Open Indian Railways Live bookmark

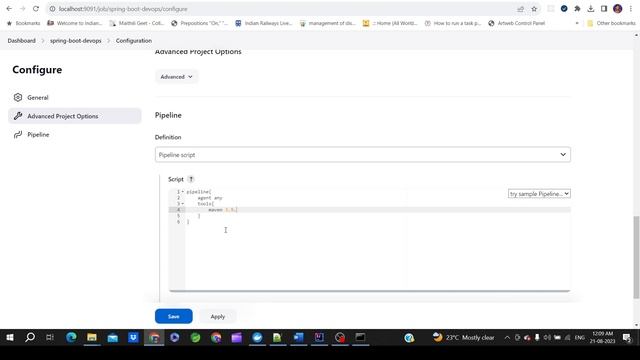[x=264, y=23]
